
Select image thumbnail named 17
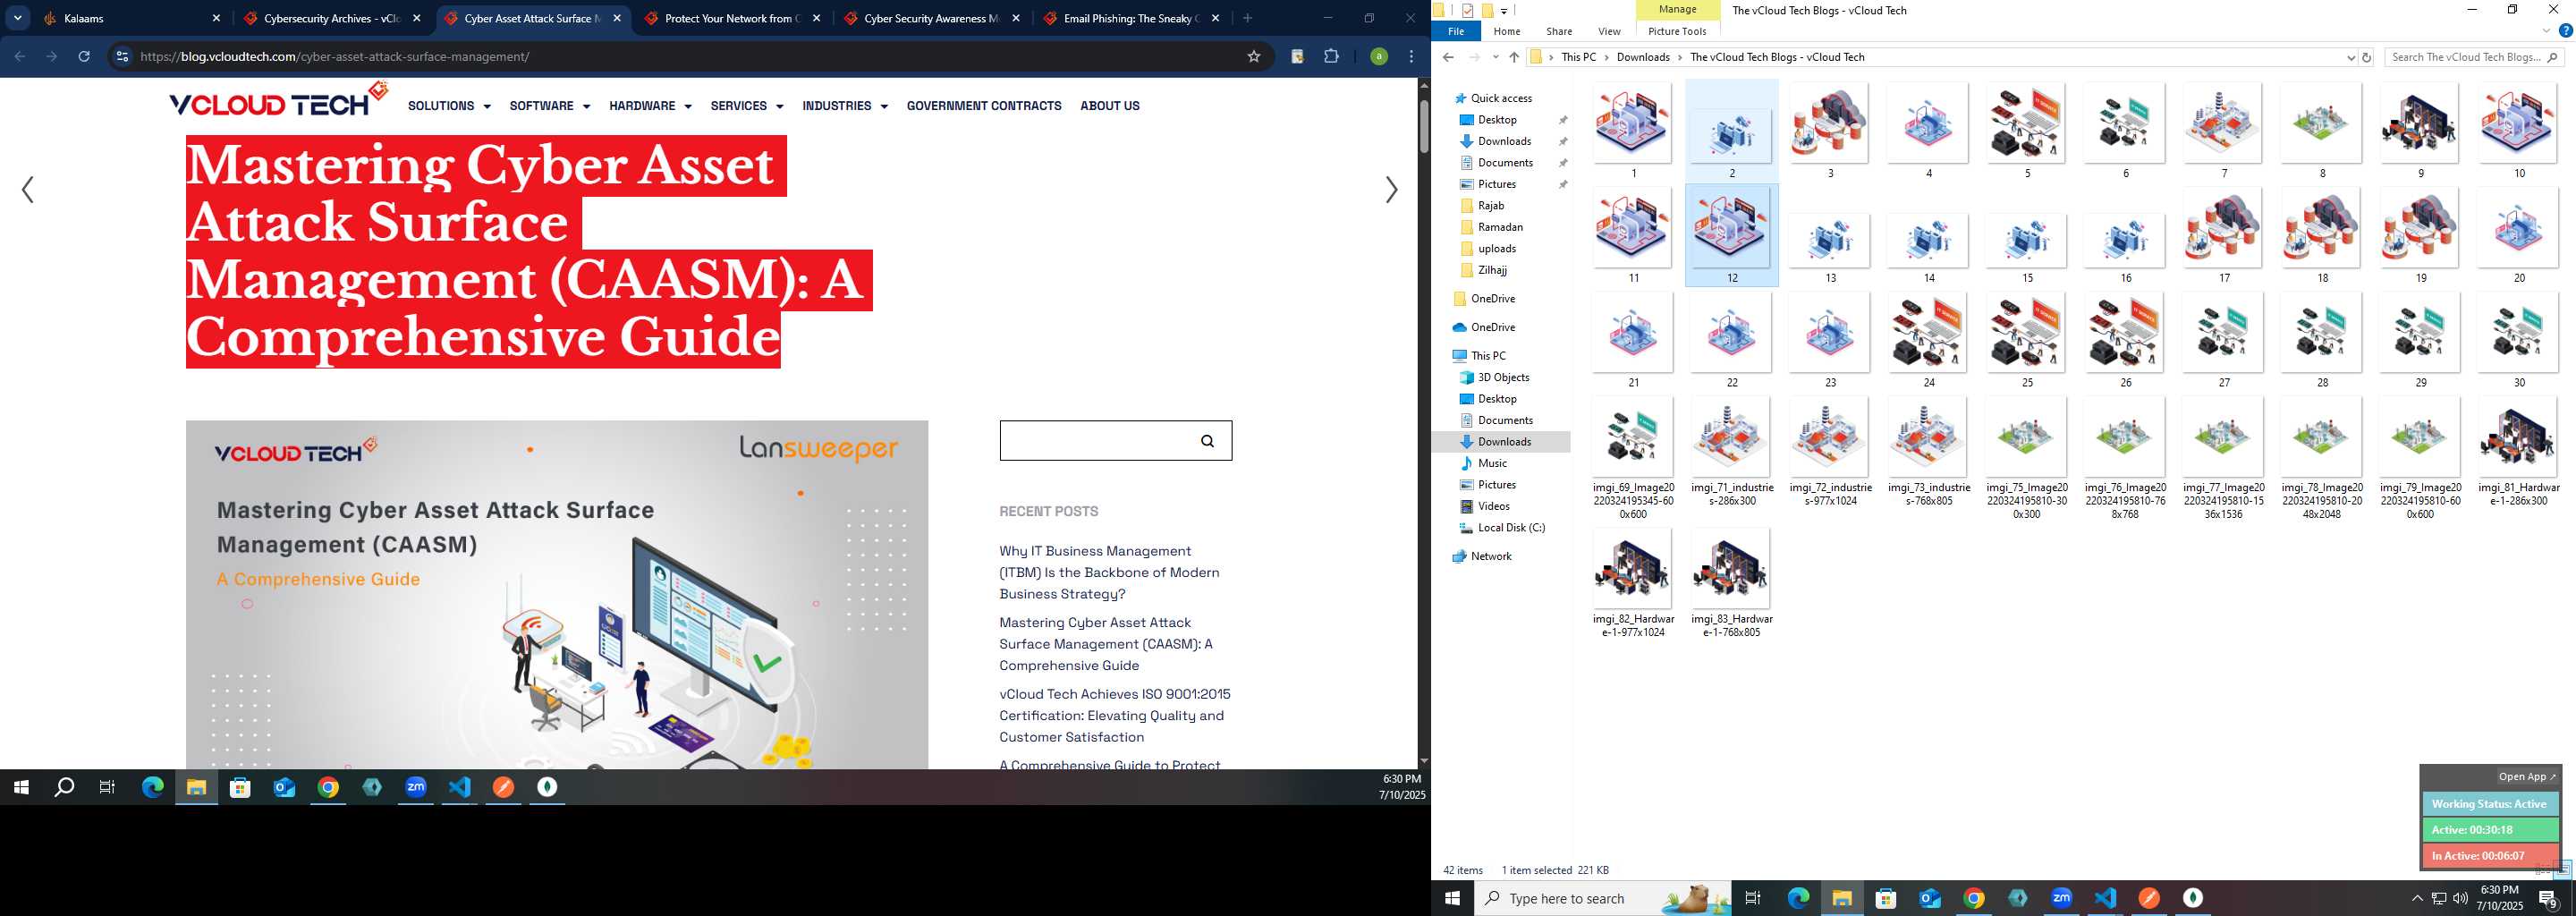pos(2223,236)
